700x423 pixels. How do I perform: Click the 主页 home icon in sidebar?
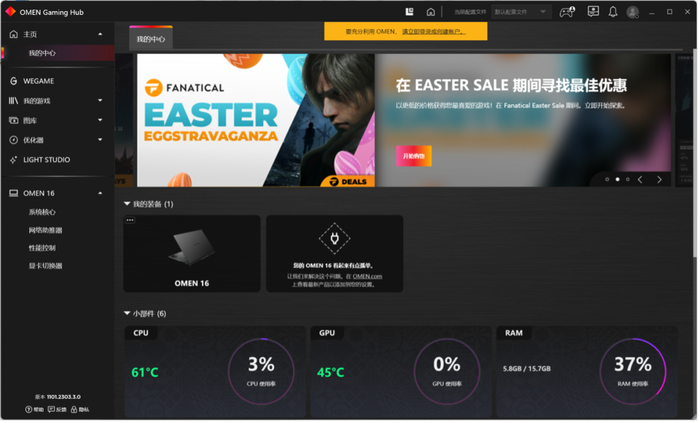[14, 34]
